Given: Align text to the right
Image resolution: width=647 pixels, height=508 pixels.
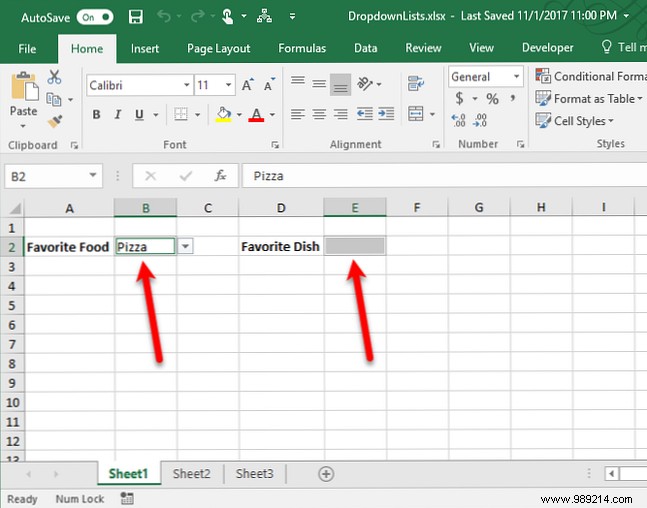Looking at the screenshot, I should coord(340,113).
